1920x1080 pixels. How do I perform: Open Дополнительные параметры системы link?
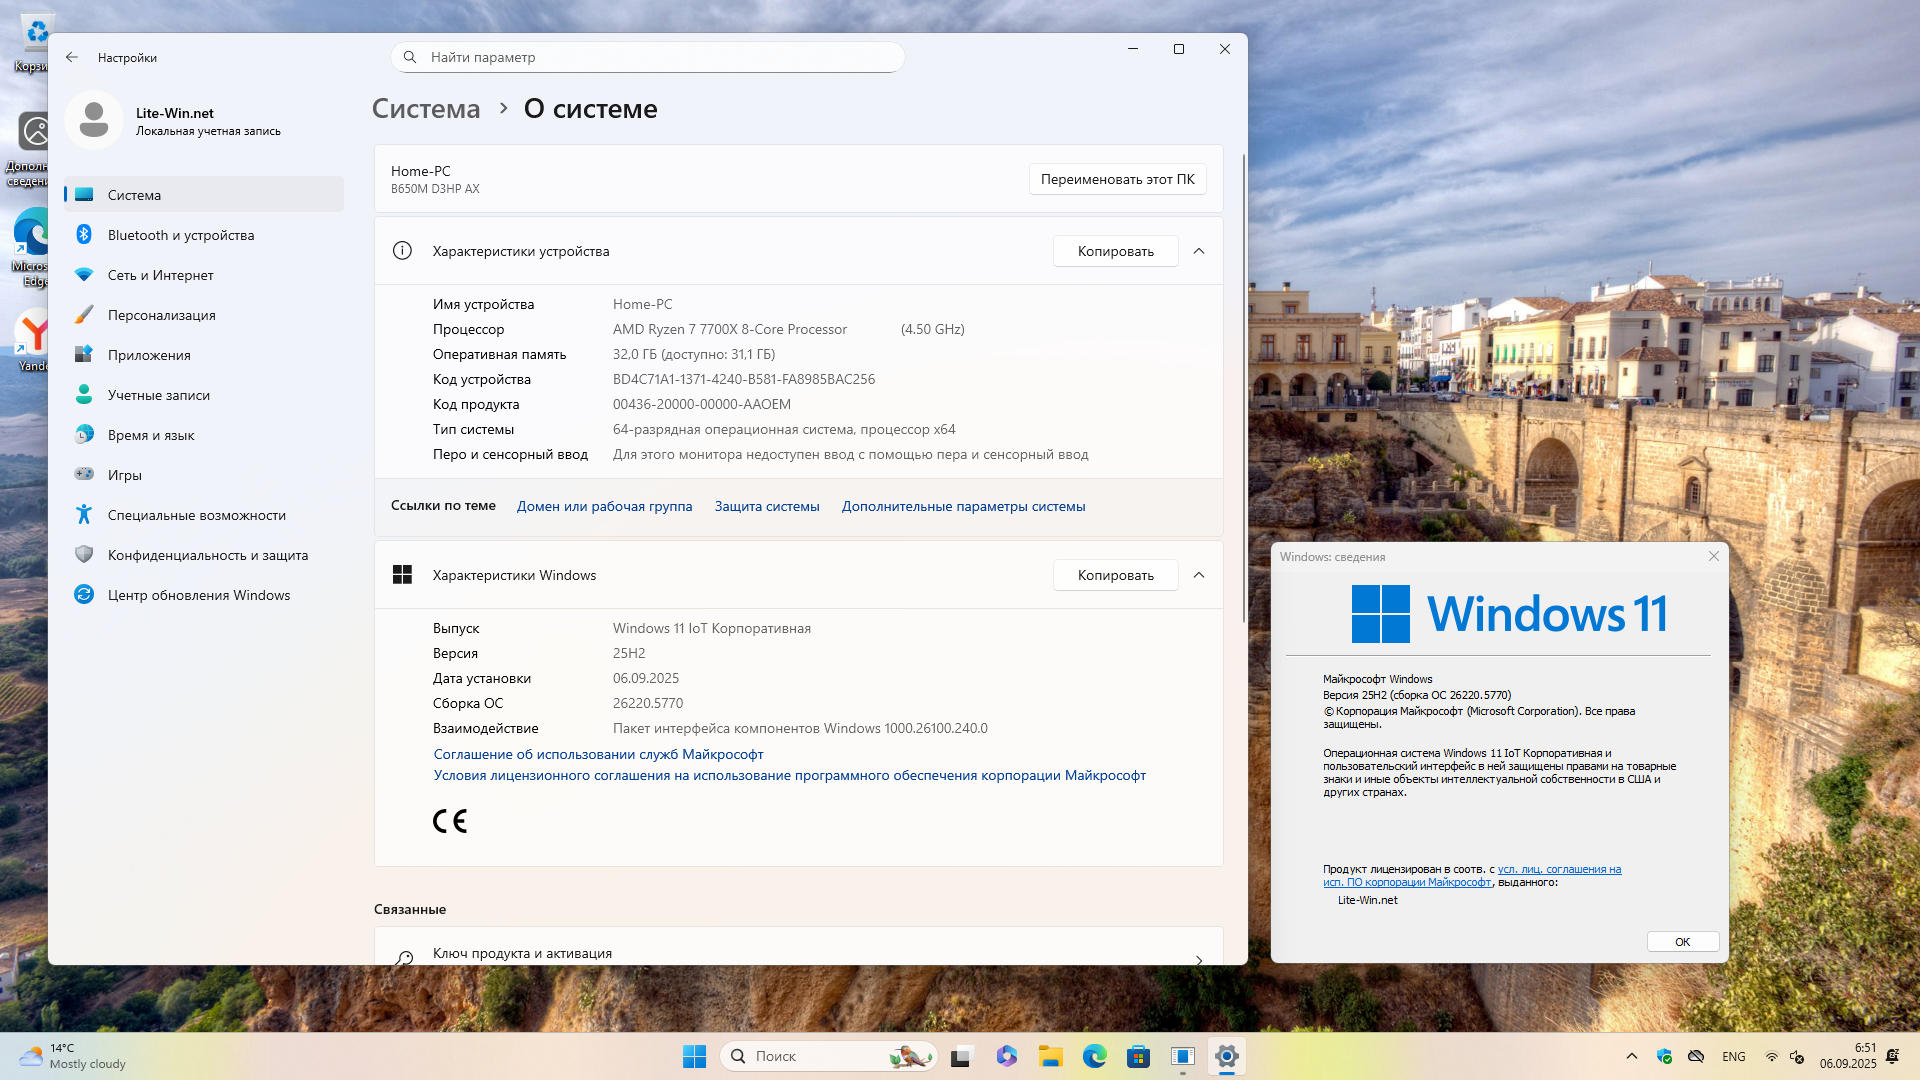tap(963, 506)
